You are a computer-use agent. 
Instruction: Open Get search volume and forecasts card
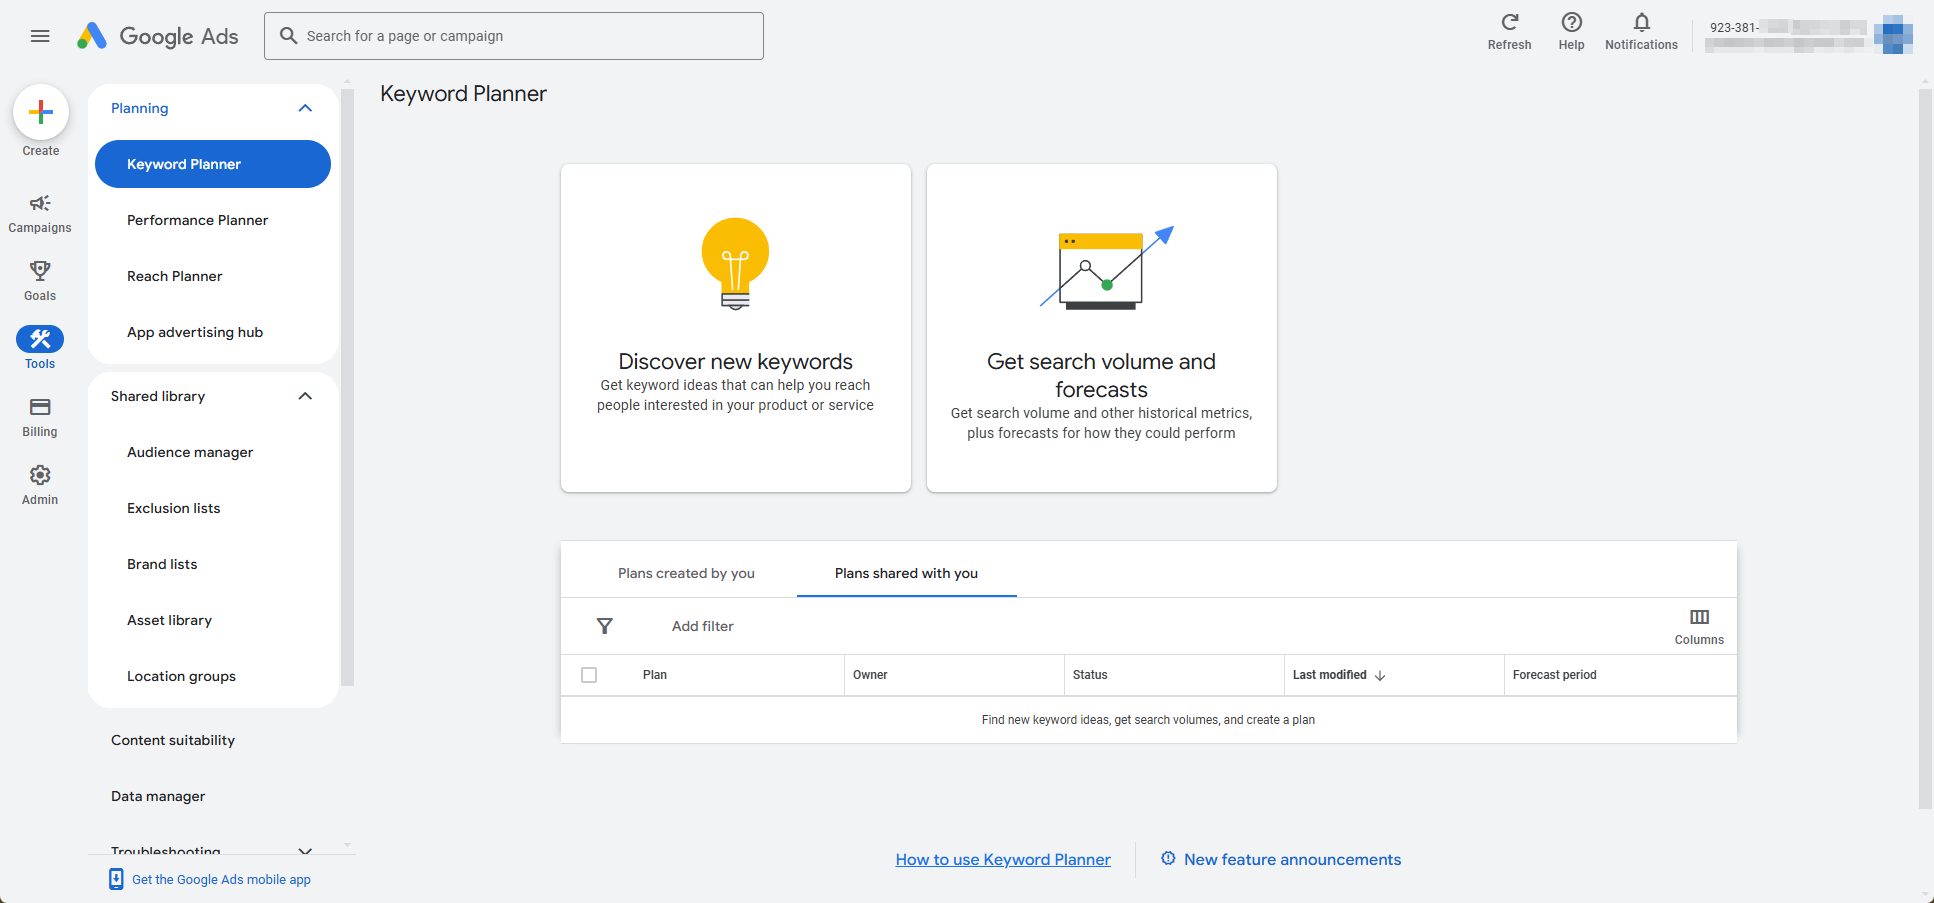1102,328
